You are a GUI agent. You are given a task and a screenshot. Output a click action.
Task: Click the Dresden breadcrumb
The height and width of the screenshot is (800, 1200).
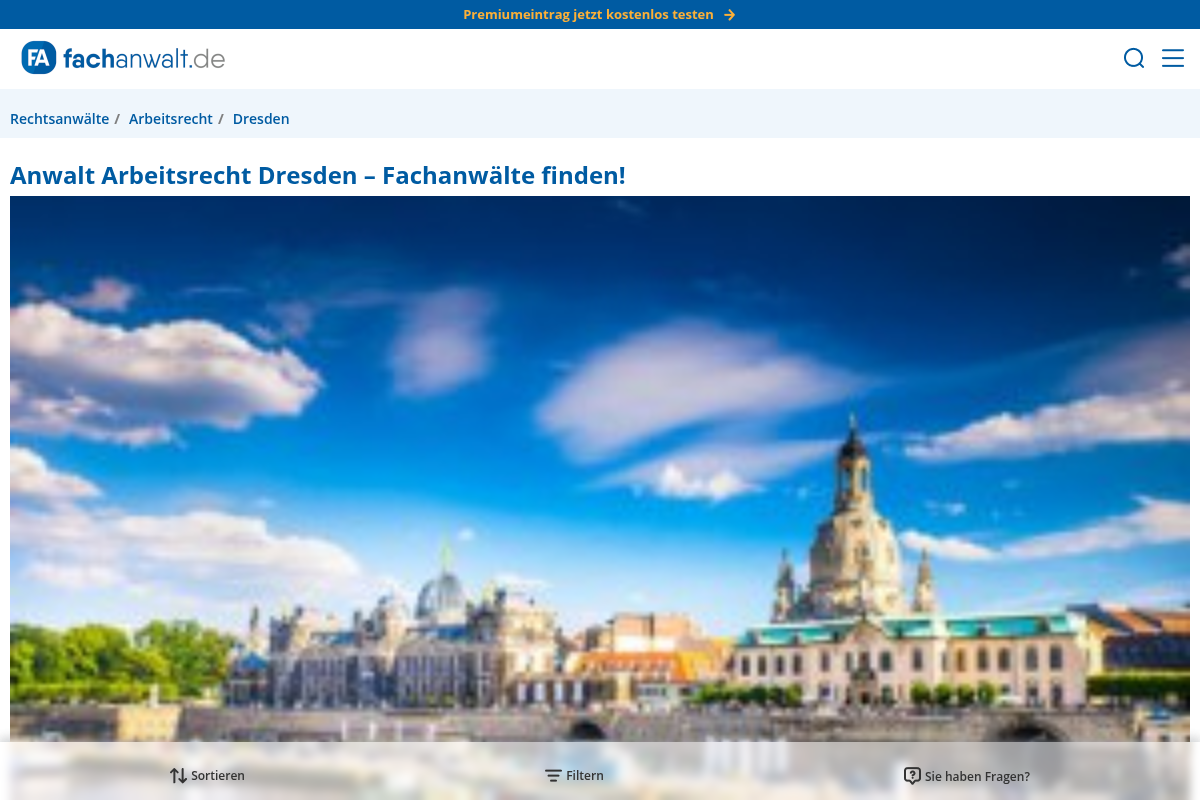pyautogui.click(x=261, y=119)
